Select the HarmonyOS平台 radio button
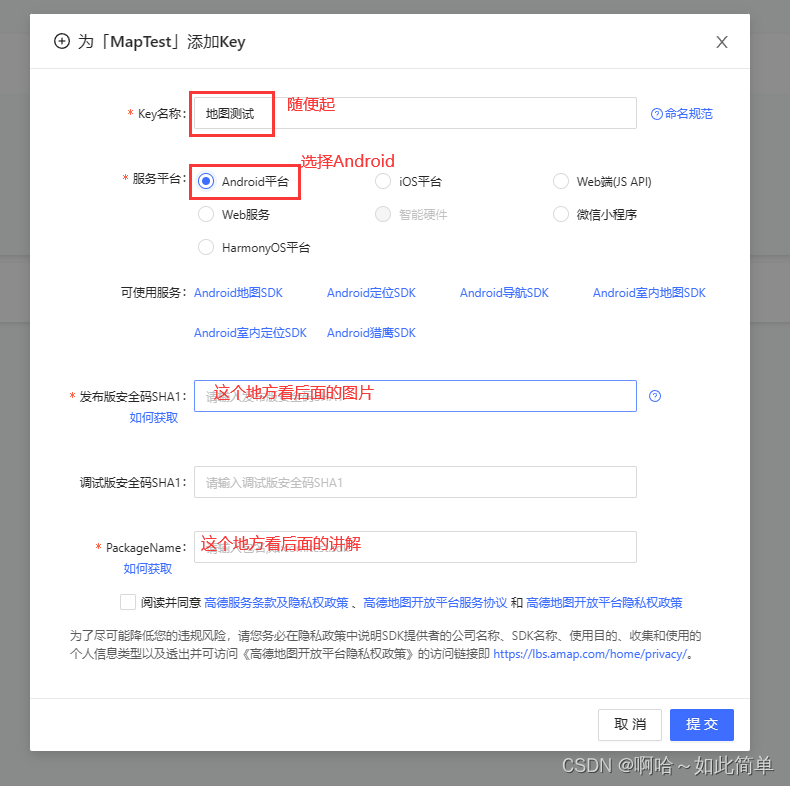790x786 pixels. [206, 247]
